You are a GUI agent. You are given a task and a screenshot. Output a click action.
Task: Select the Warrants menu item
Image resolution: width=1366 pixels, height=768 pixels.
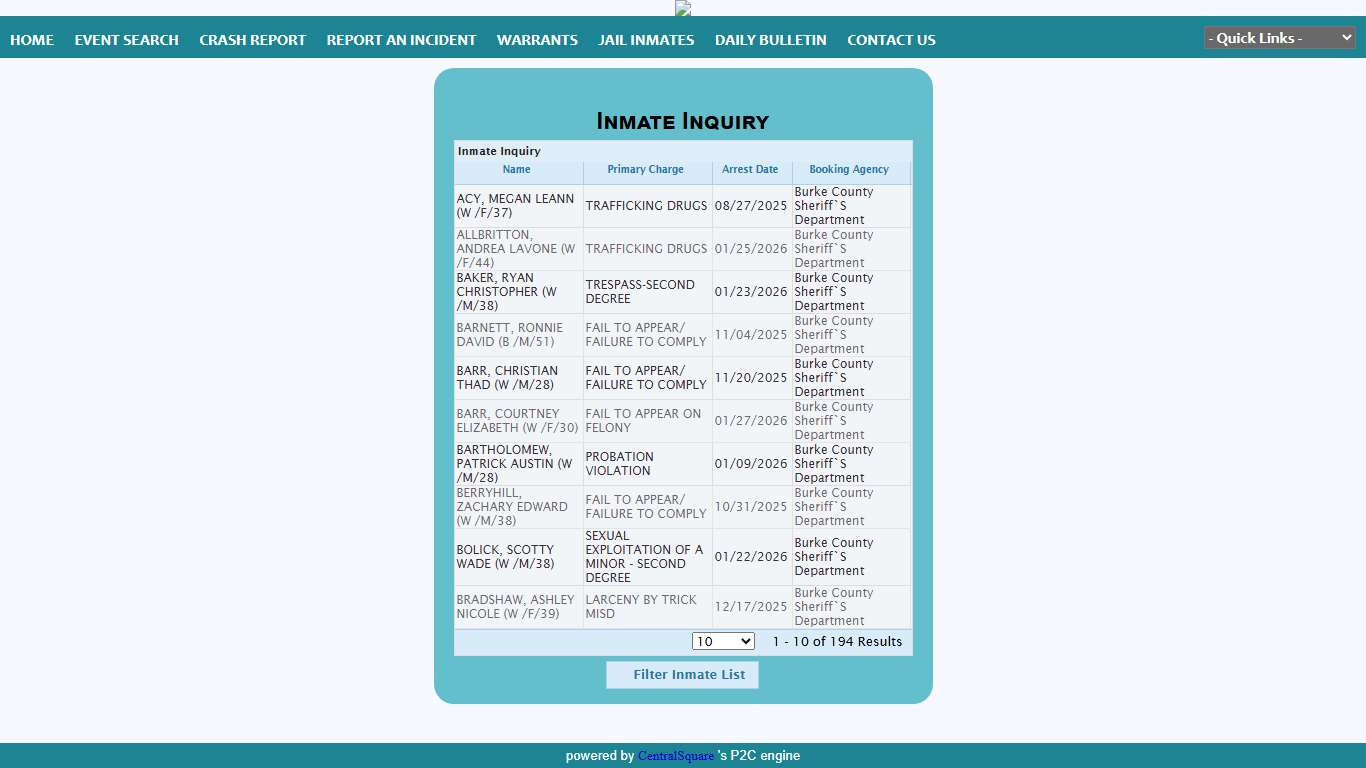point(537,40)
